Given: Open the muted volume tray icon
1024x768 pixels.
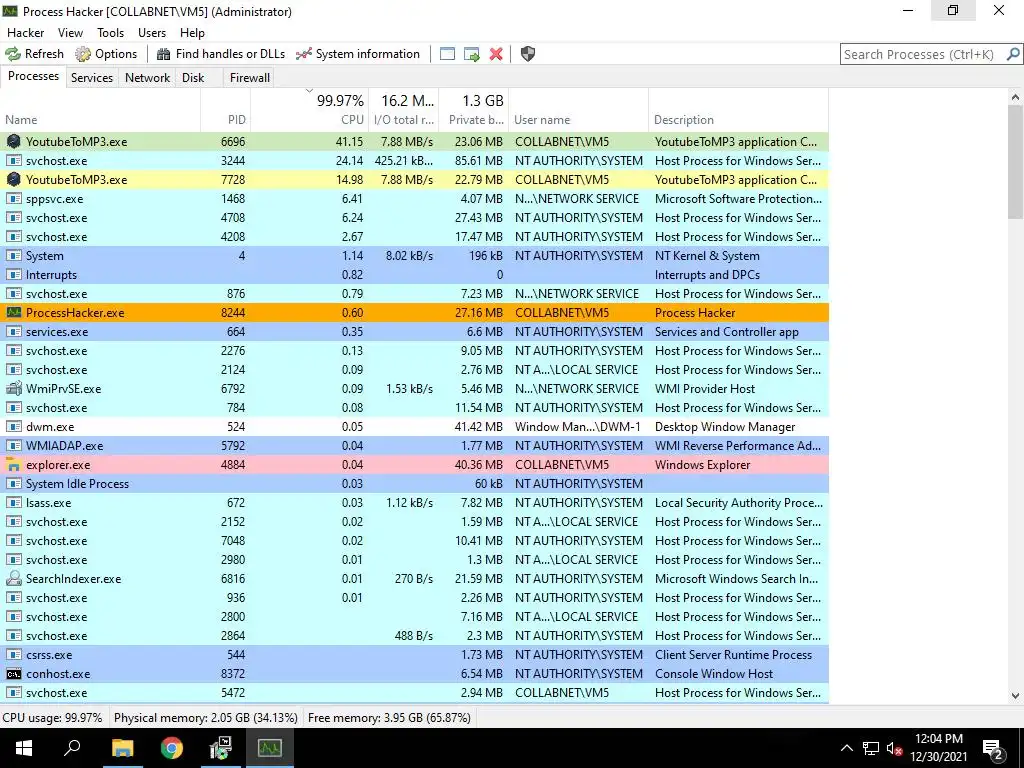Looking at the screenshot, I should pos(894,749).
